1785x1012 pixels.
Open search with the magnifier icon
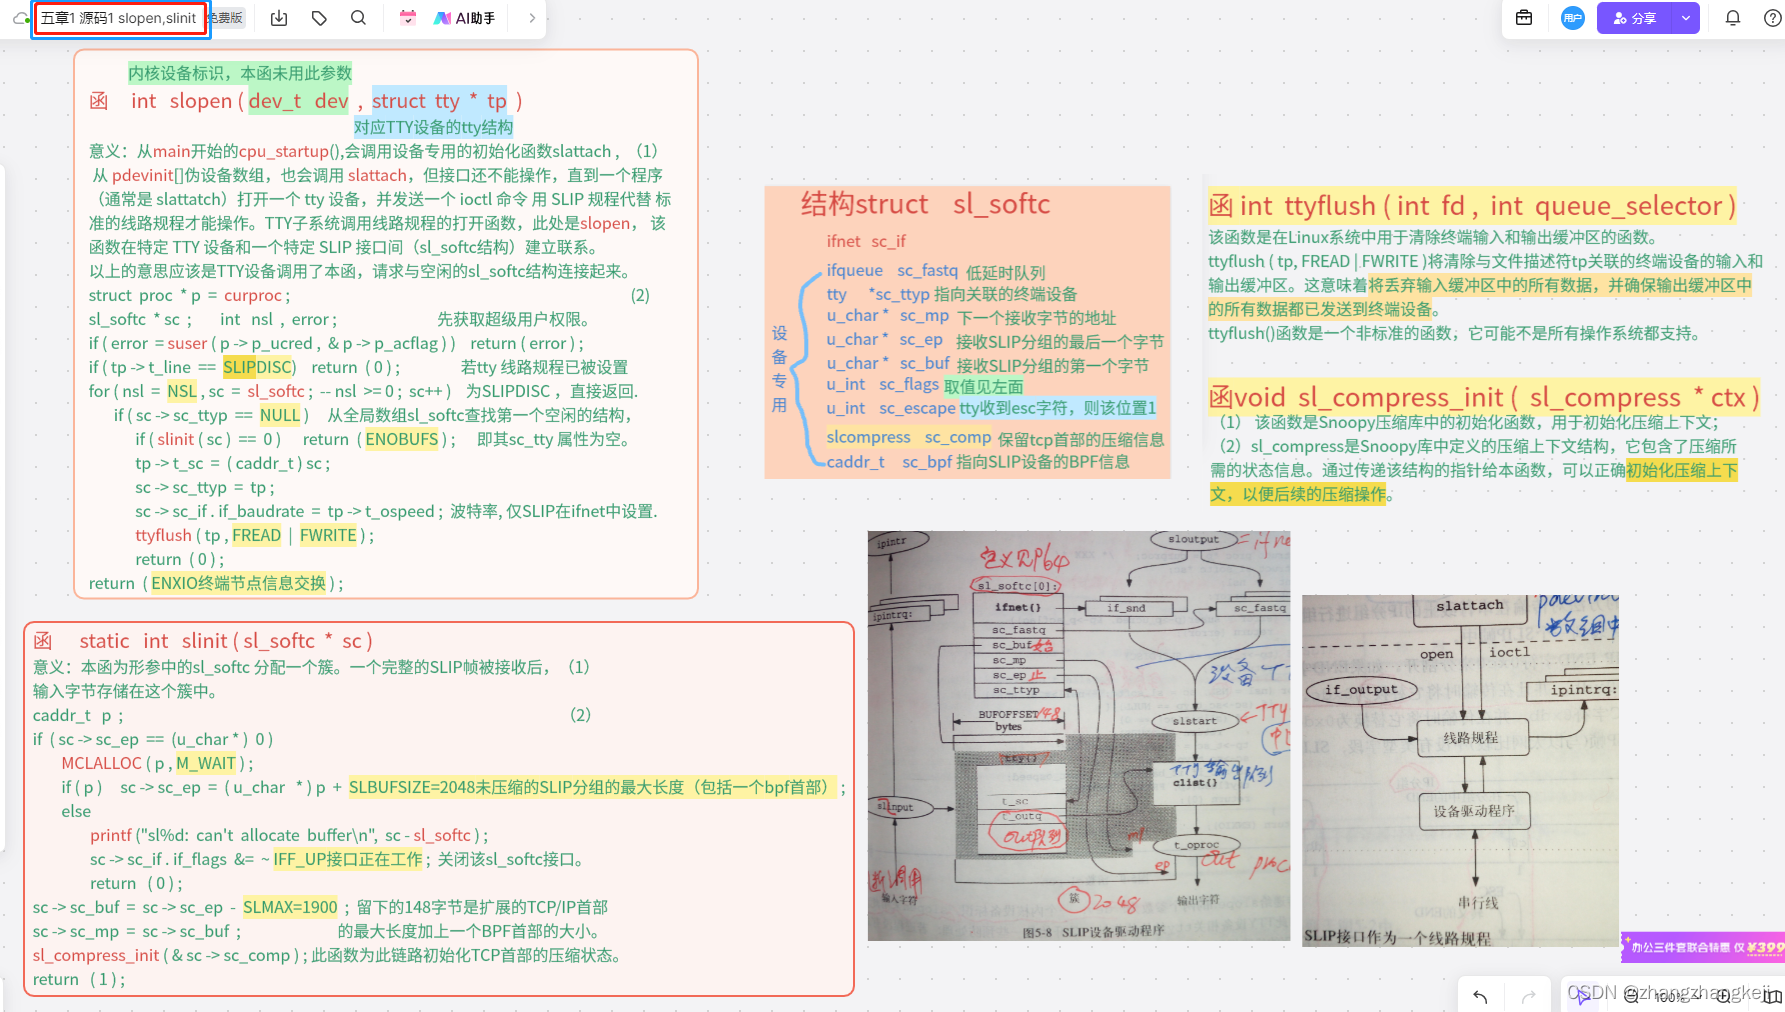(358, 18)
